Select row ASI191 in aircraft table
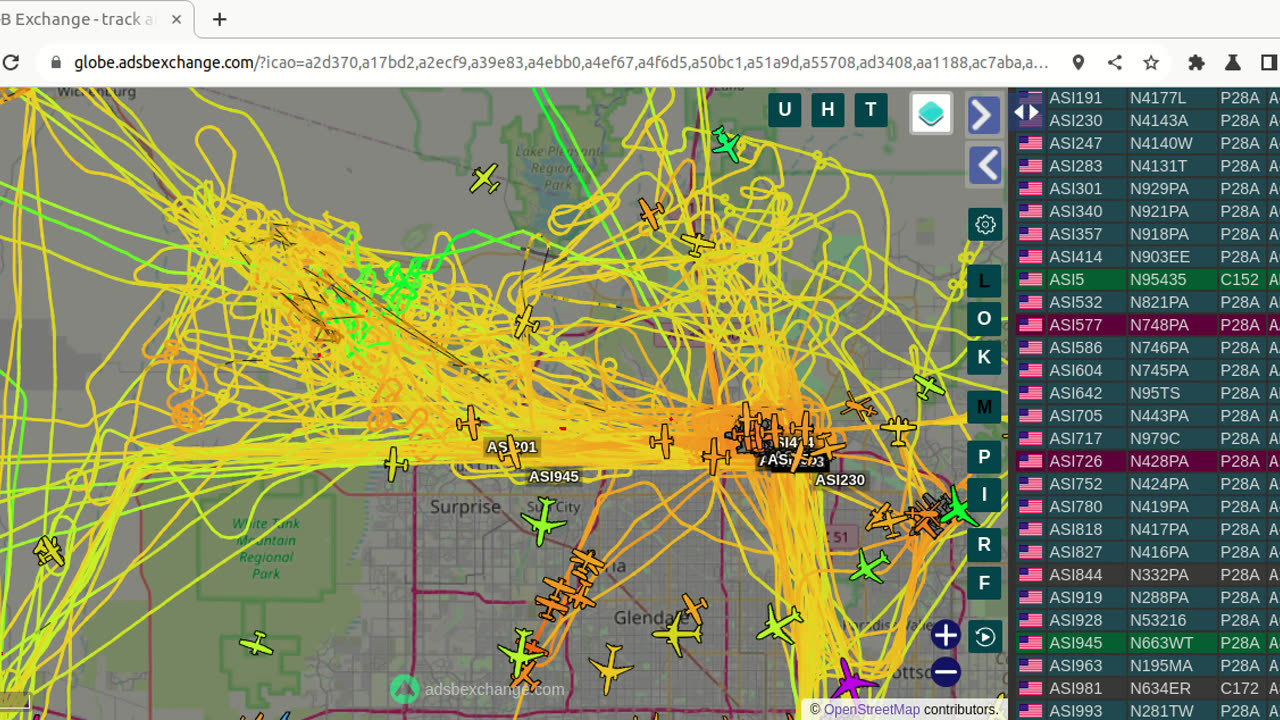Screen dimensions: 1280x720 pyautogui.click(x=1148, y=98)
